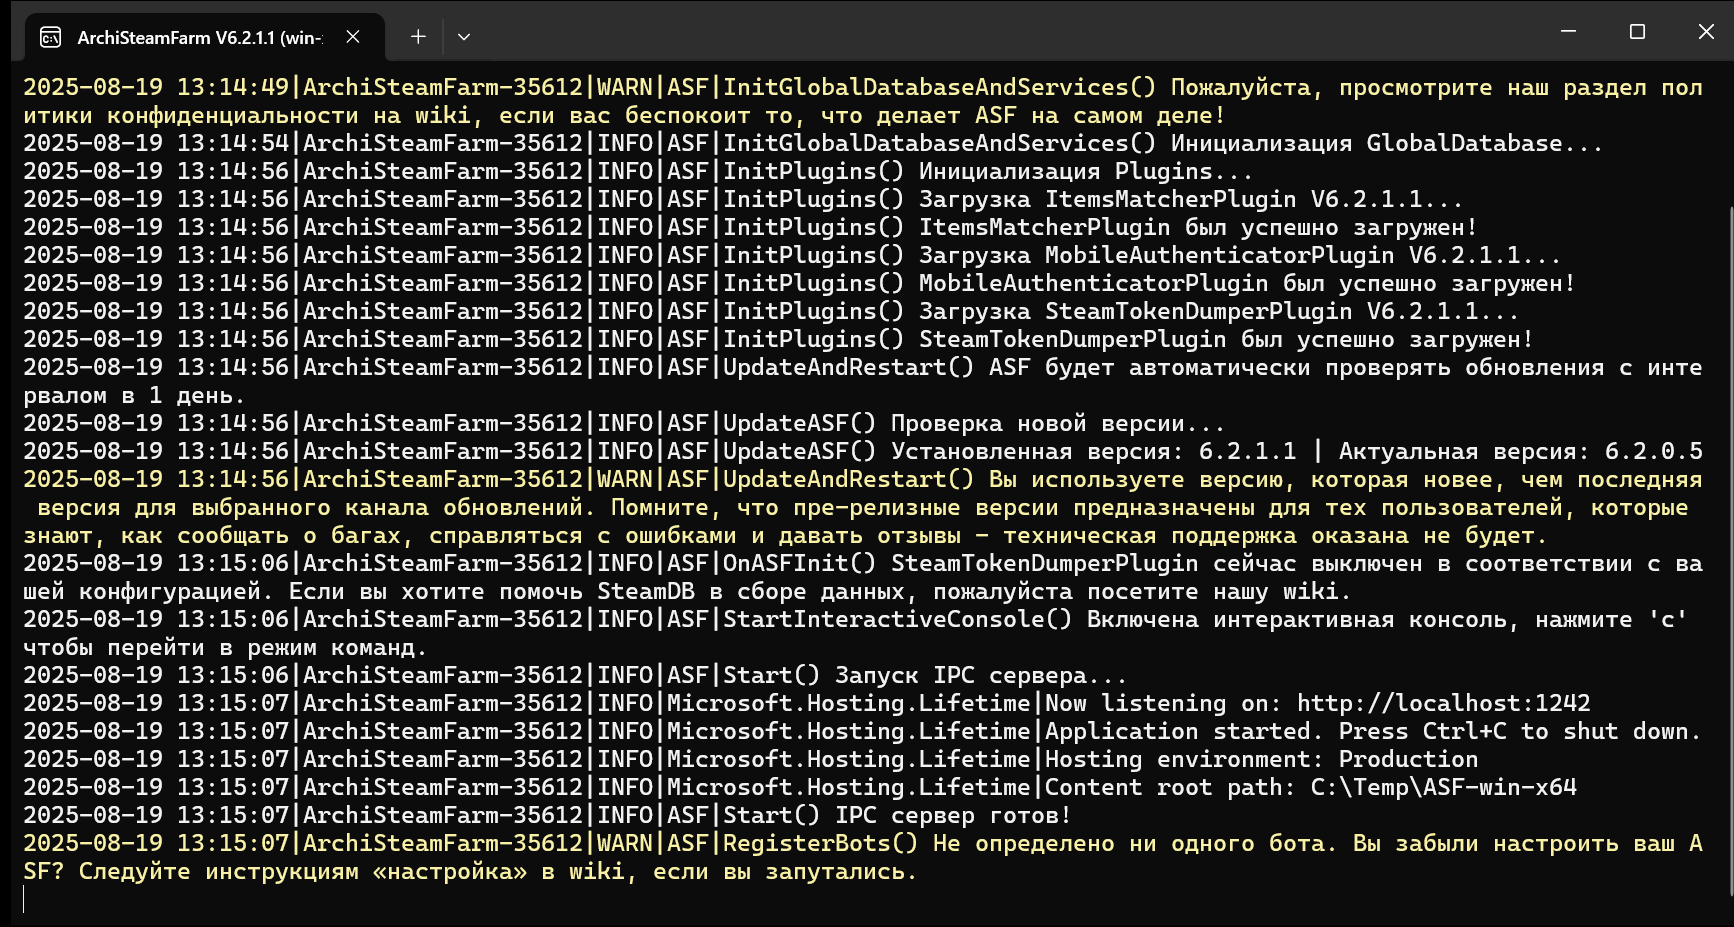1734x927 pixels.
Task: Click "Вы используете версию, которая новее"
Action: 1247,480
